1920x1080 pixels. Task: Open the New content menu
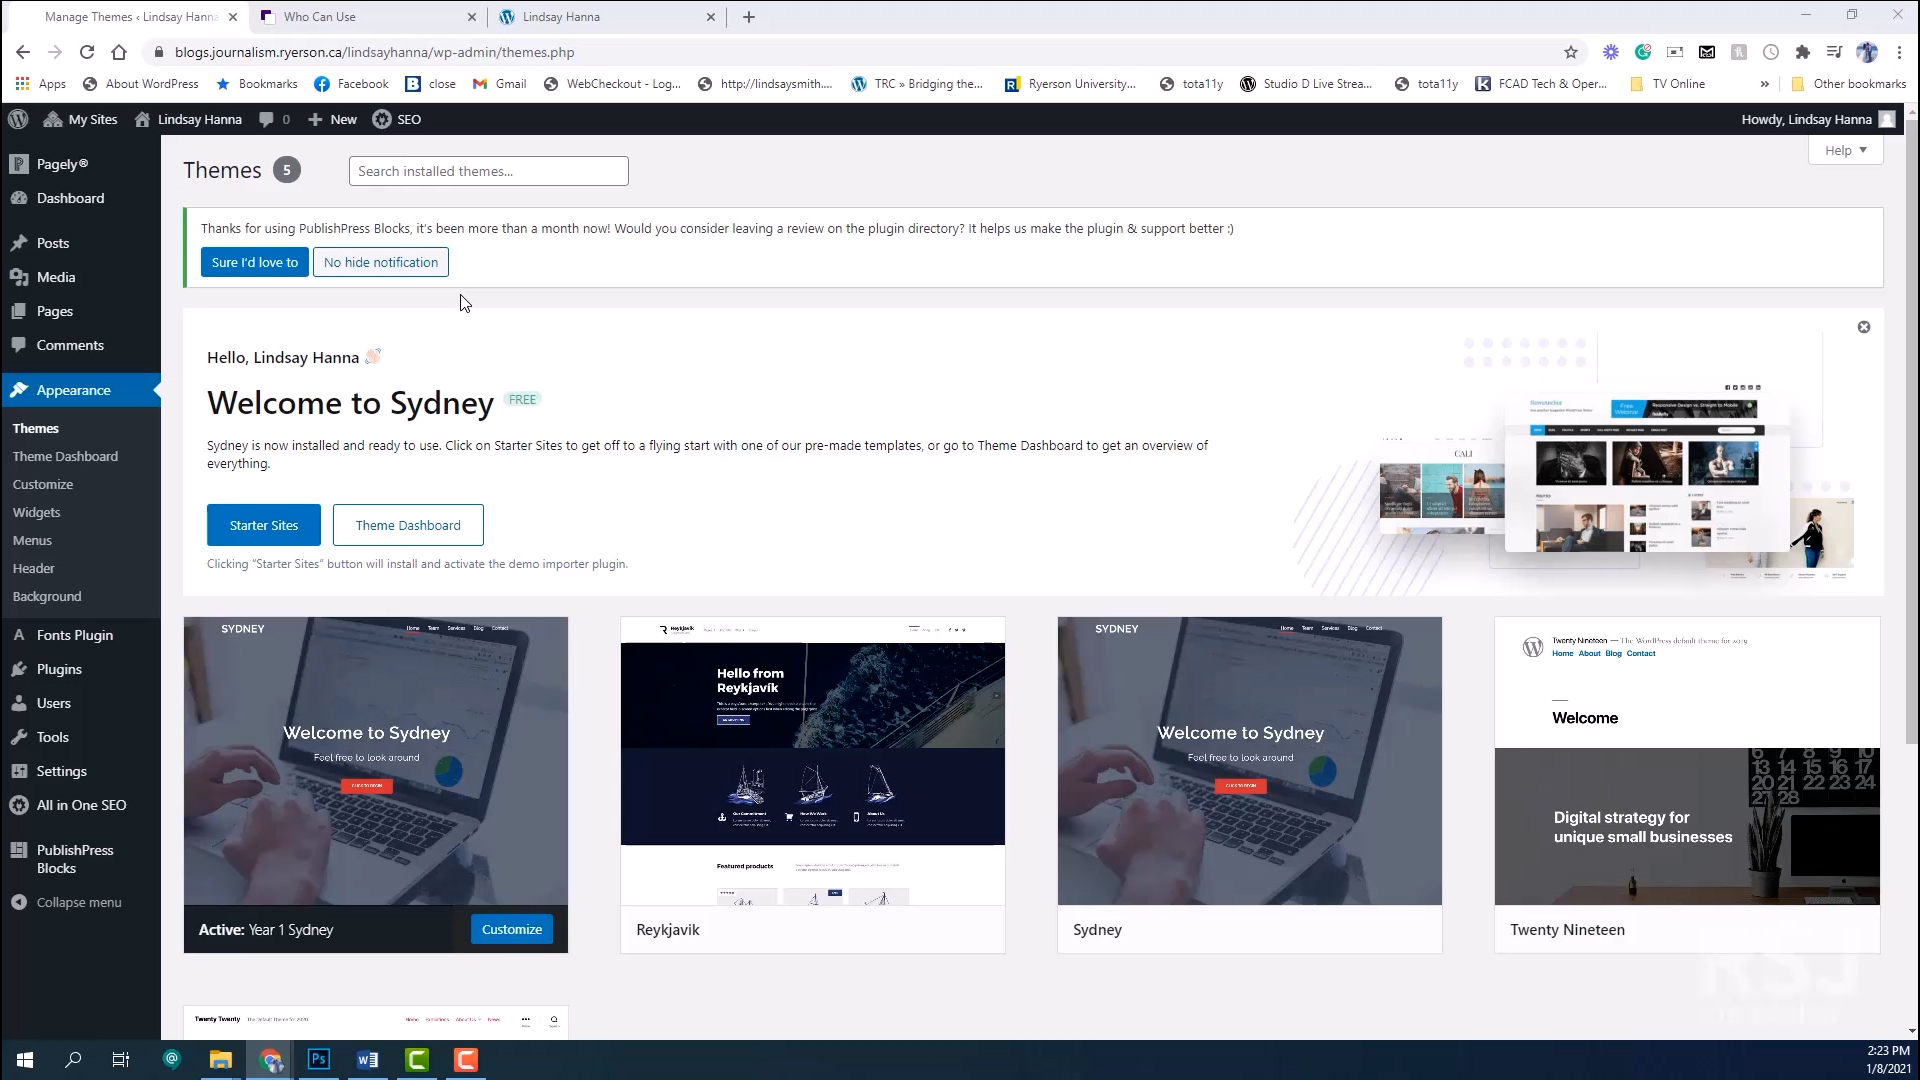(x=332, y=119)
